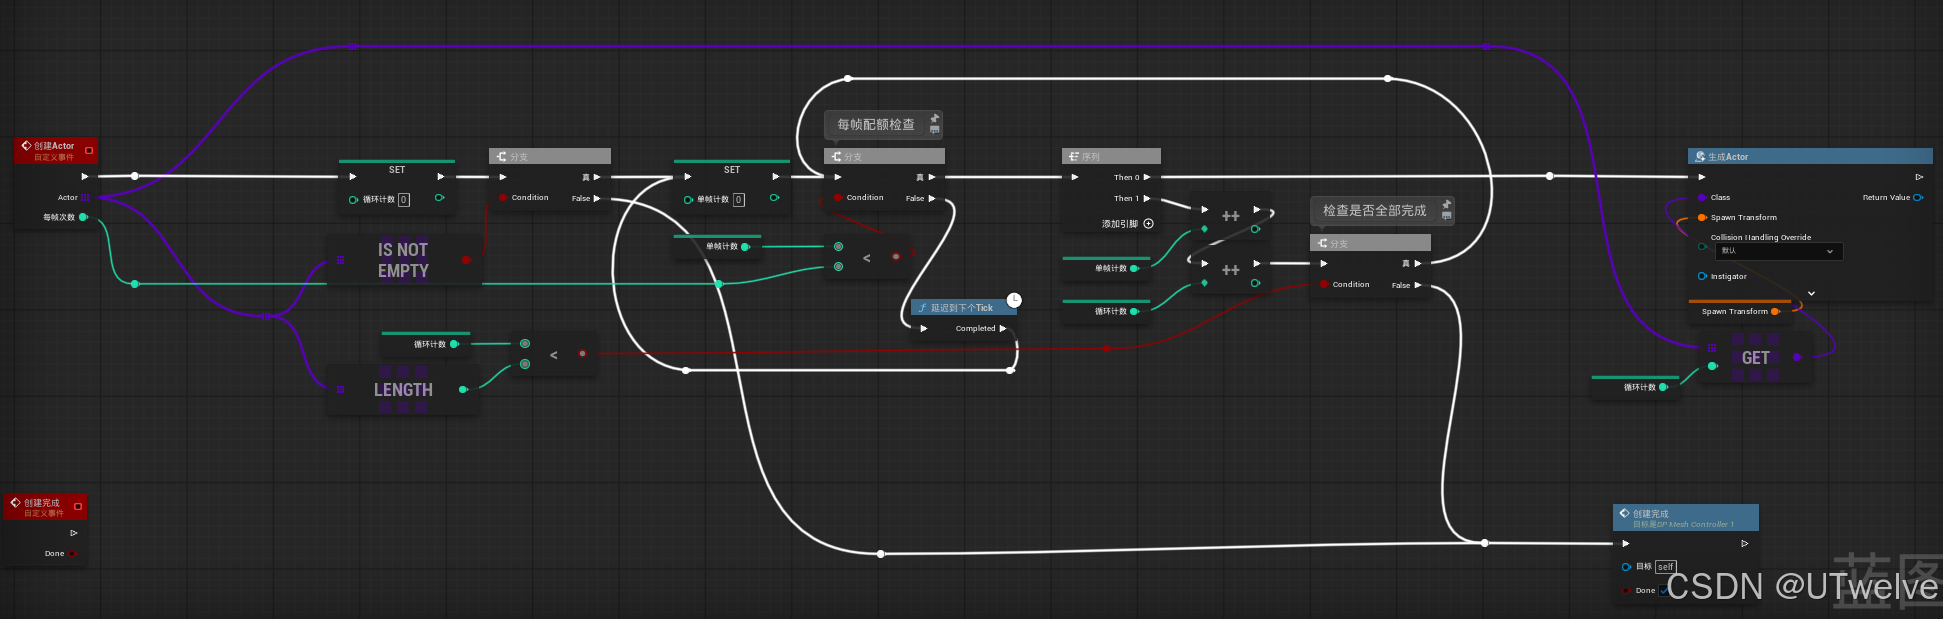The image size is (1943, 619).
Task: Select the 创建完成 call node header
Action: [x=1686, y=518]
